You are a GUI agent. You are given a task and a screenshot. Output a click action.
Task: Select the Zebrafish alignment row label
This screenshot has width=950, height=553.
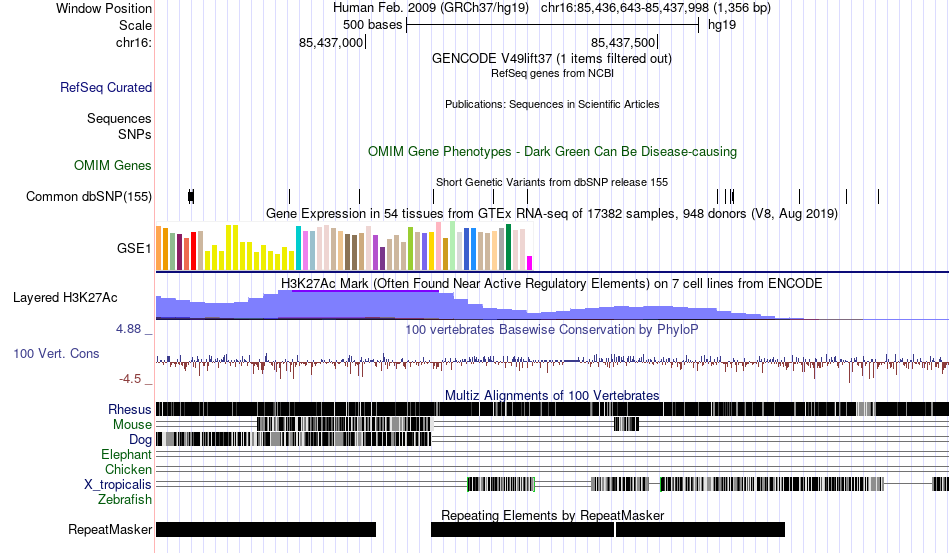(x=125, y=500)
